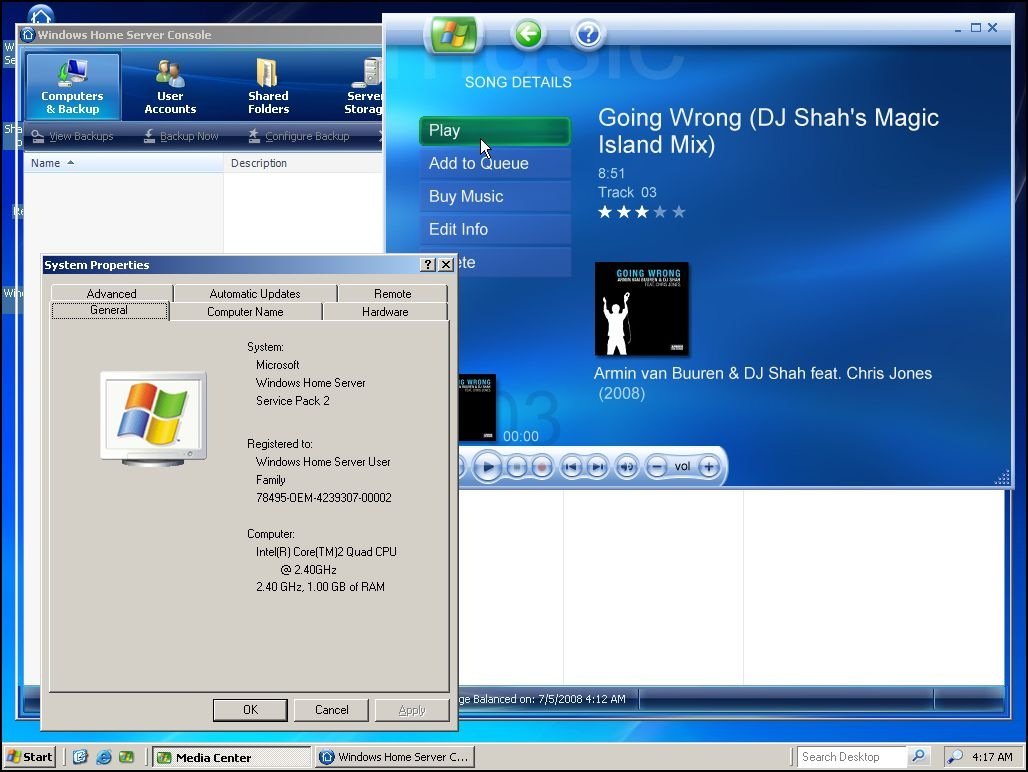Skip to the next track
This screenshot has width=1028, height=772.
[597, 467]
